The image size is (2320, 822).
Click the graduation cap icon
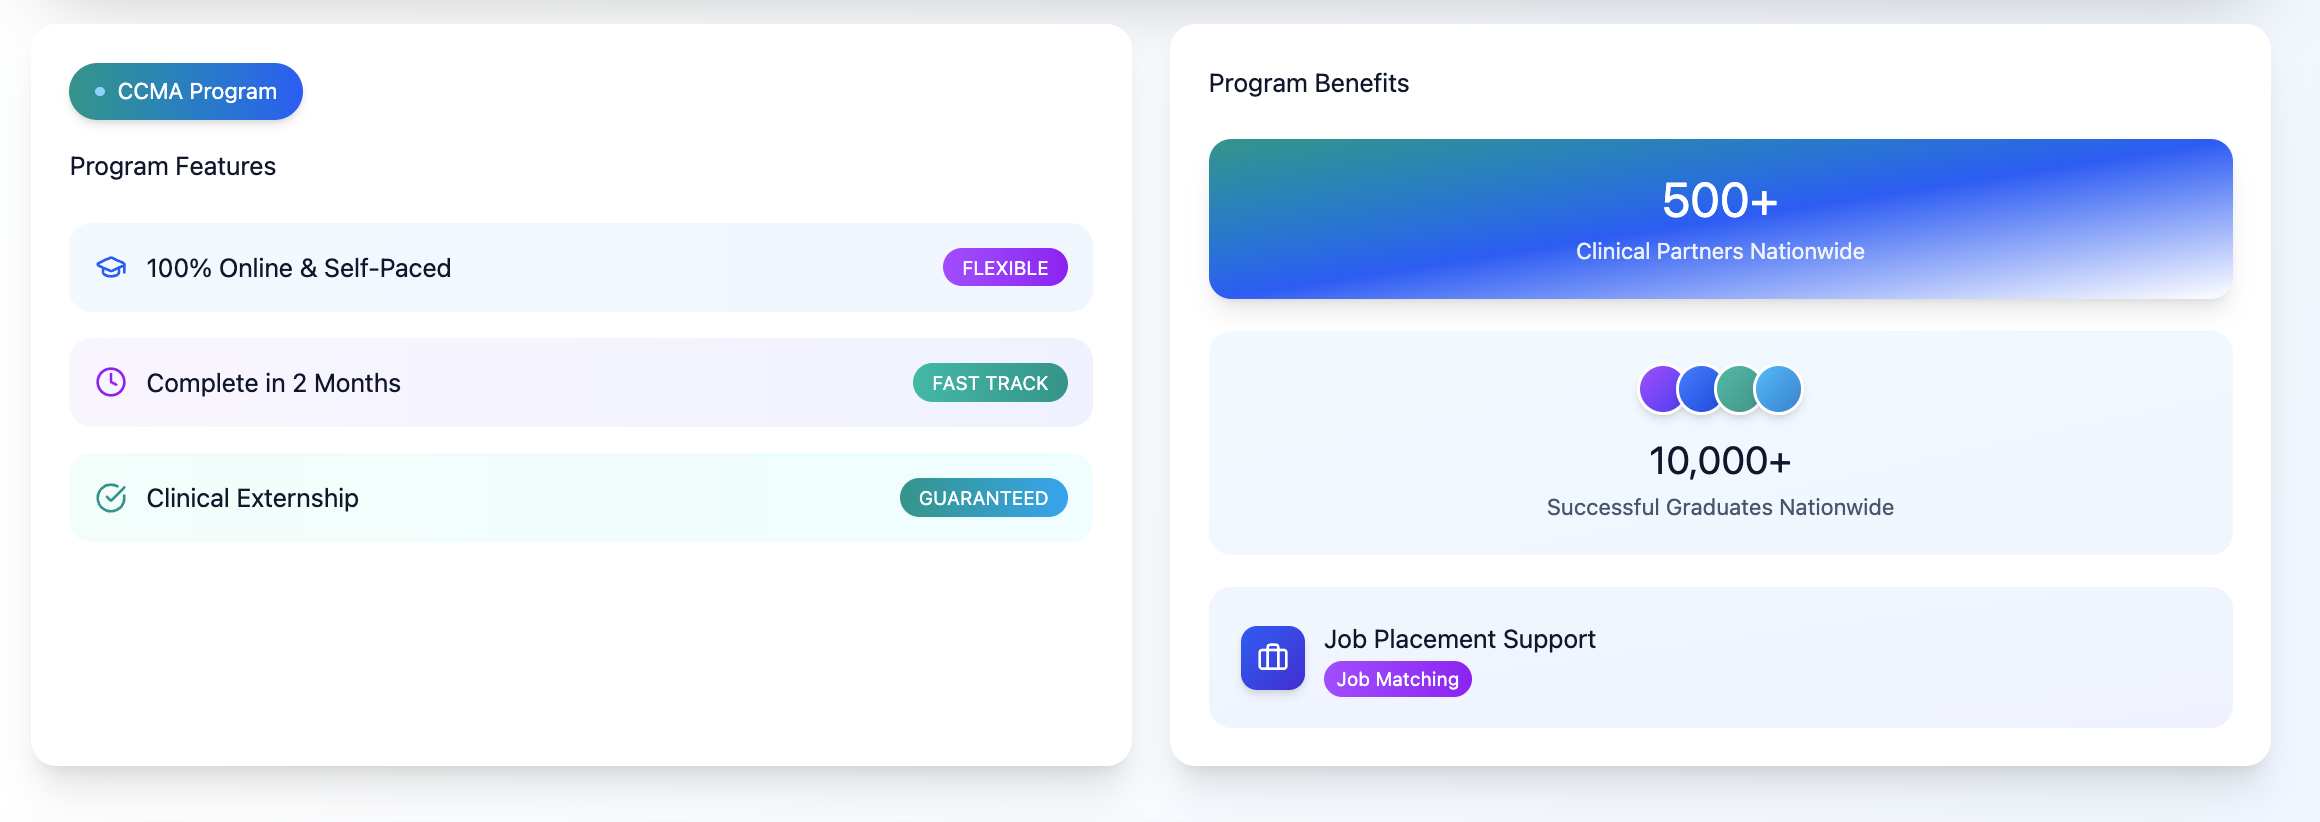[111, 267]
